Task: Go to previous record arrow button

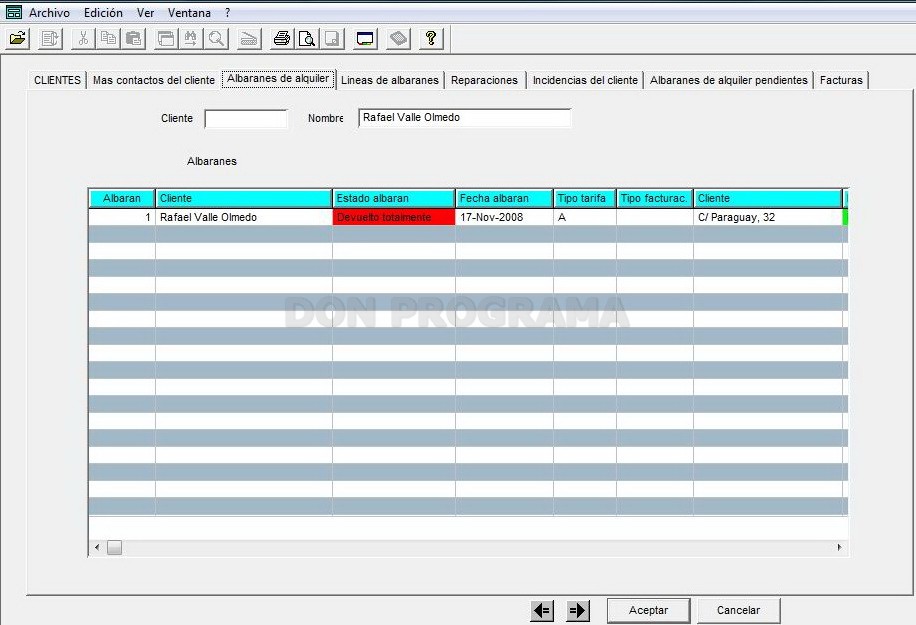Action: 542,611
